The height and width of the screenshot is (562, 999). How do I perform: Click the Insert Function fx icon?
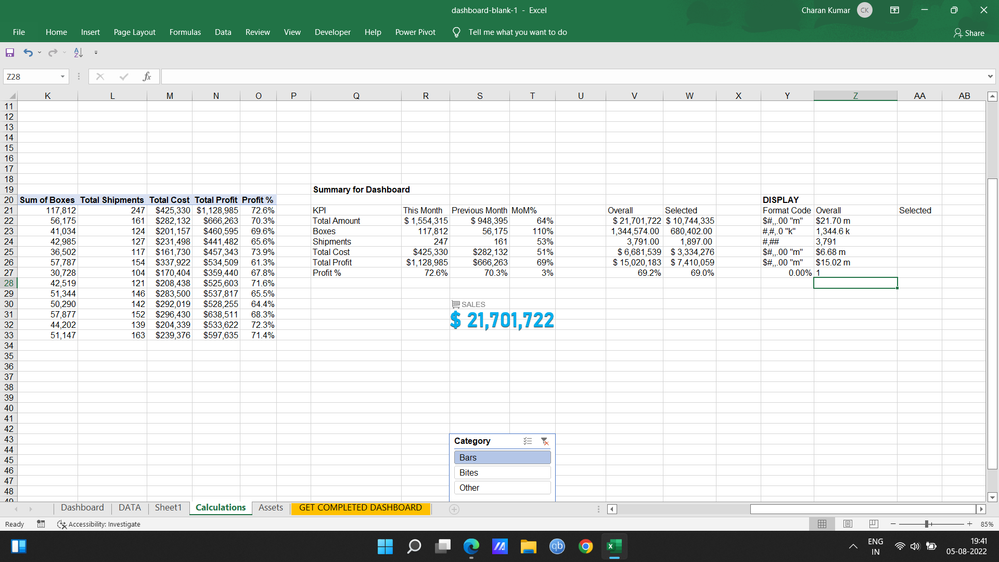[x=147, y=76]
